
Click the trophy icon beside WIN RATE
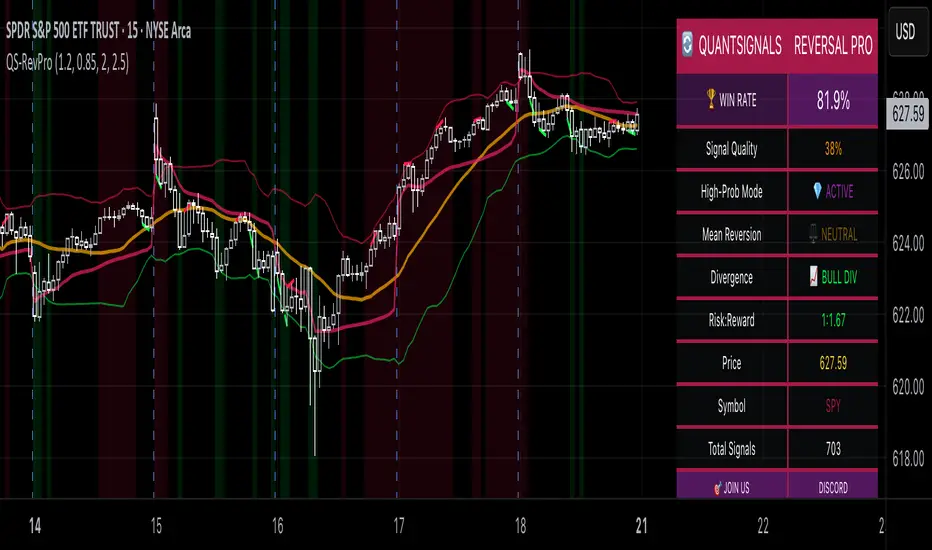pyautogui.click(x=710, y=99)
